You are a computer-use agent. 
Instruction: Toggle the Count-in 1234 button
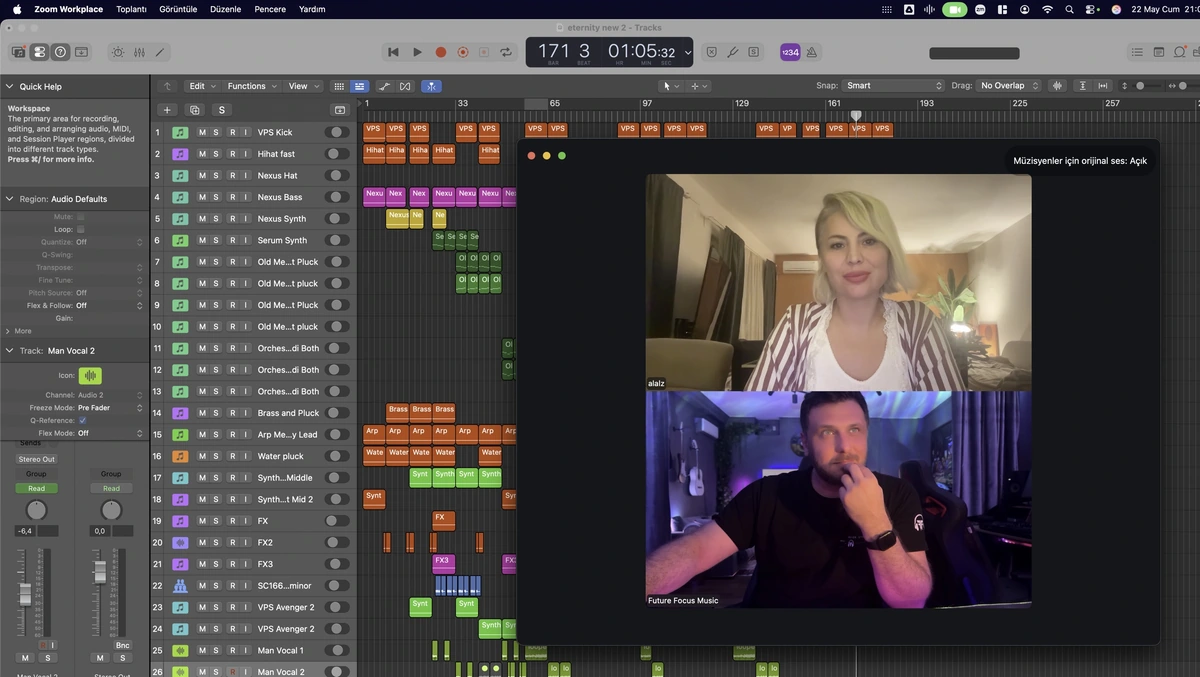(x=790, y=52)
